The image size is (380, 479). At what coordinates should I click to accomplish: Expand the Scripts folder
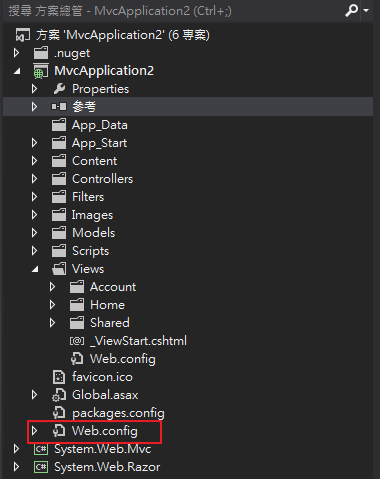[34, 251]
